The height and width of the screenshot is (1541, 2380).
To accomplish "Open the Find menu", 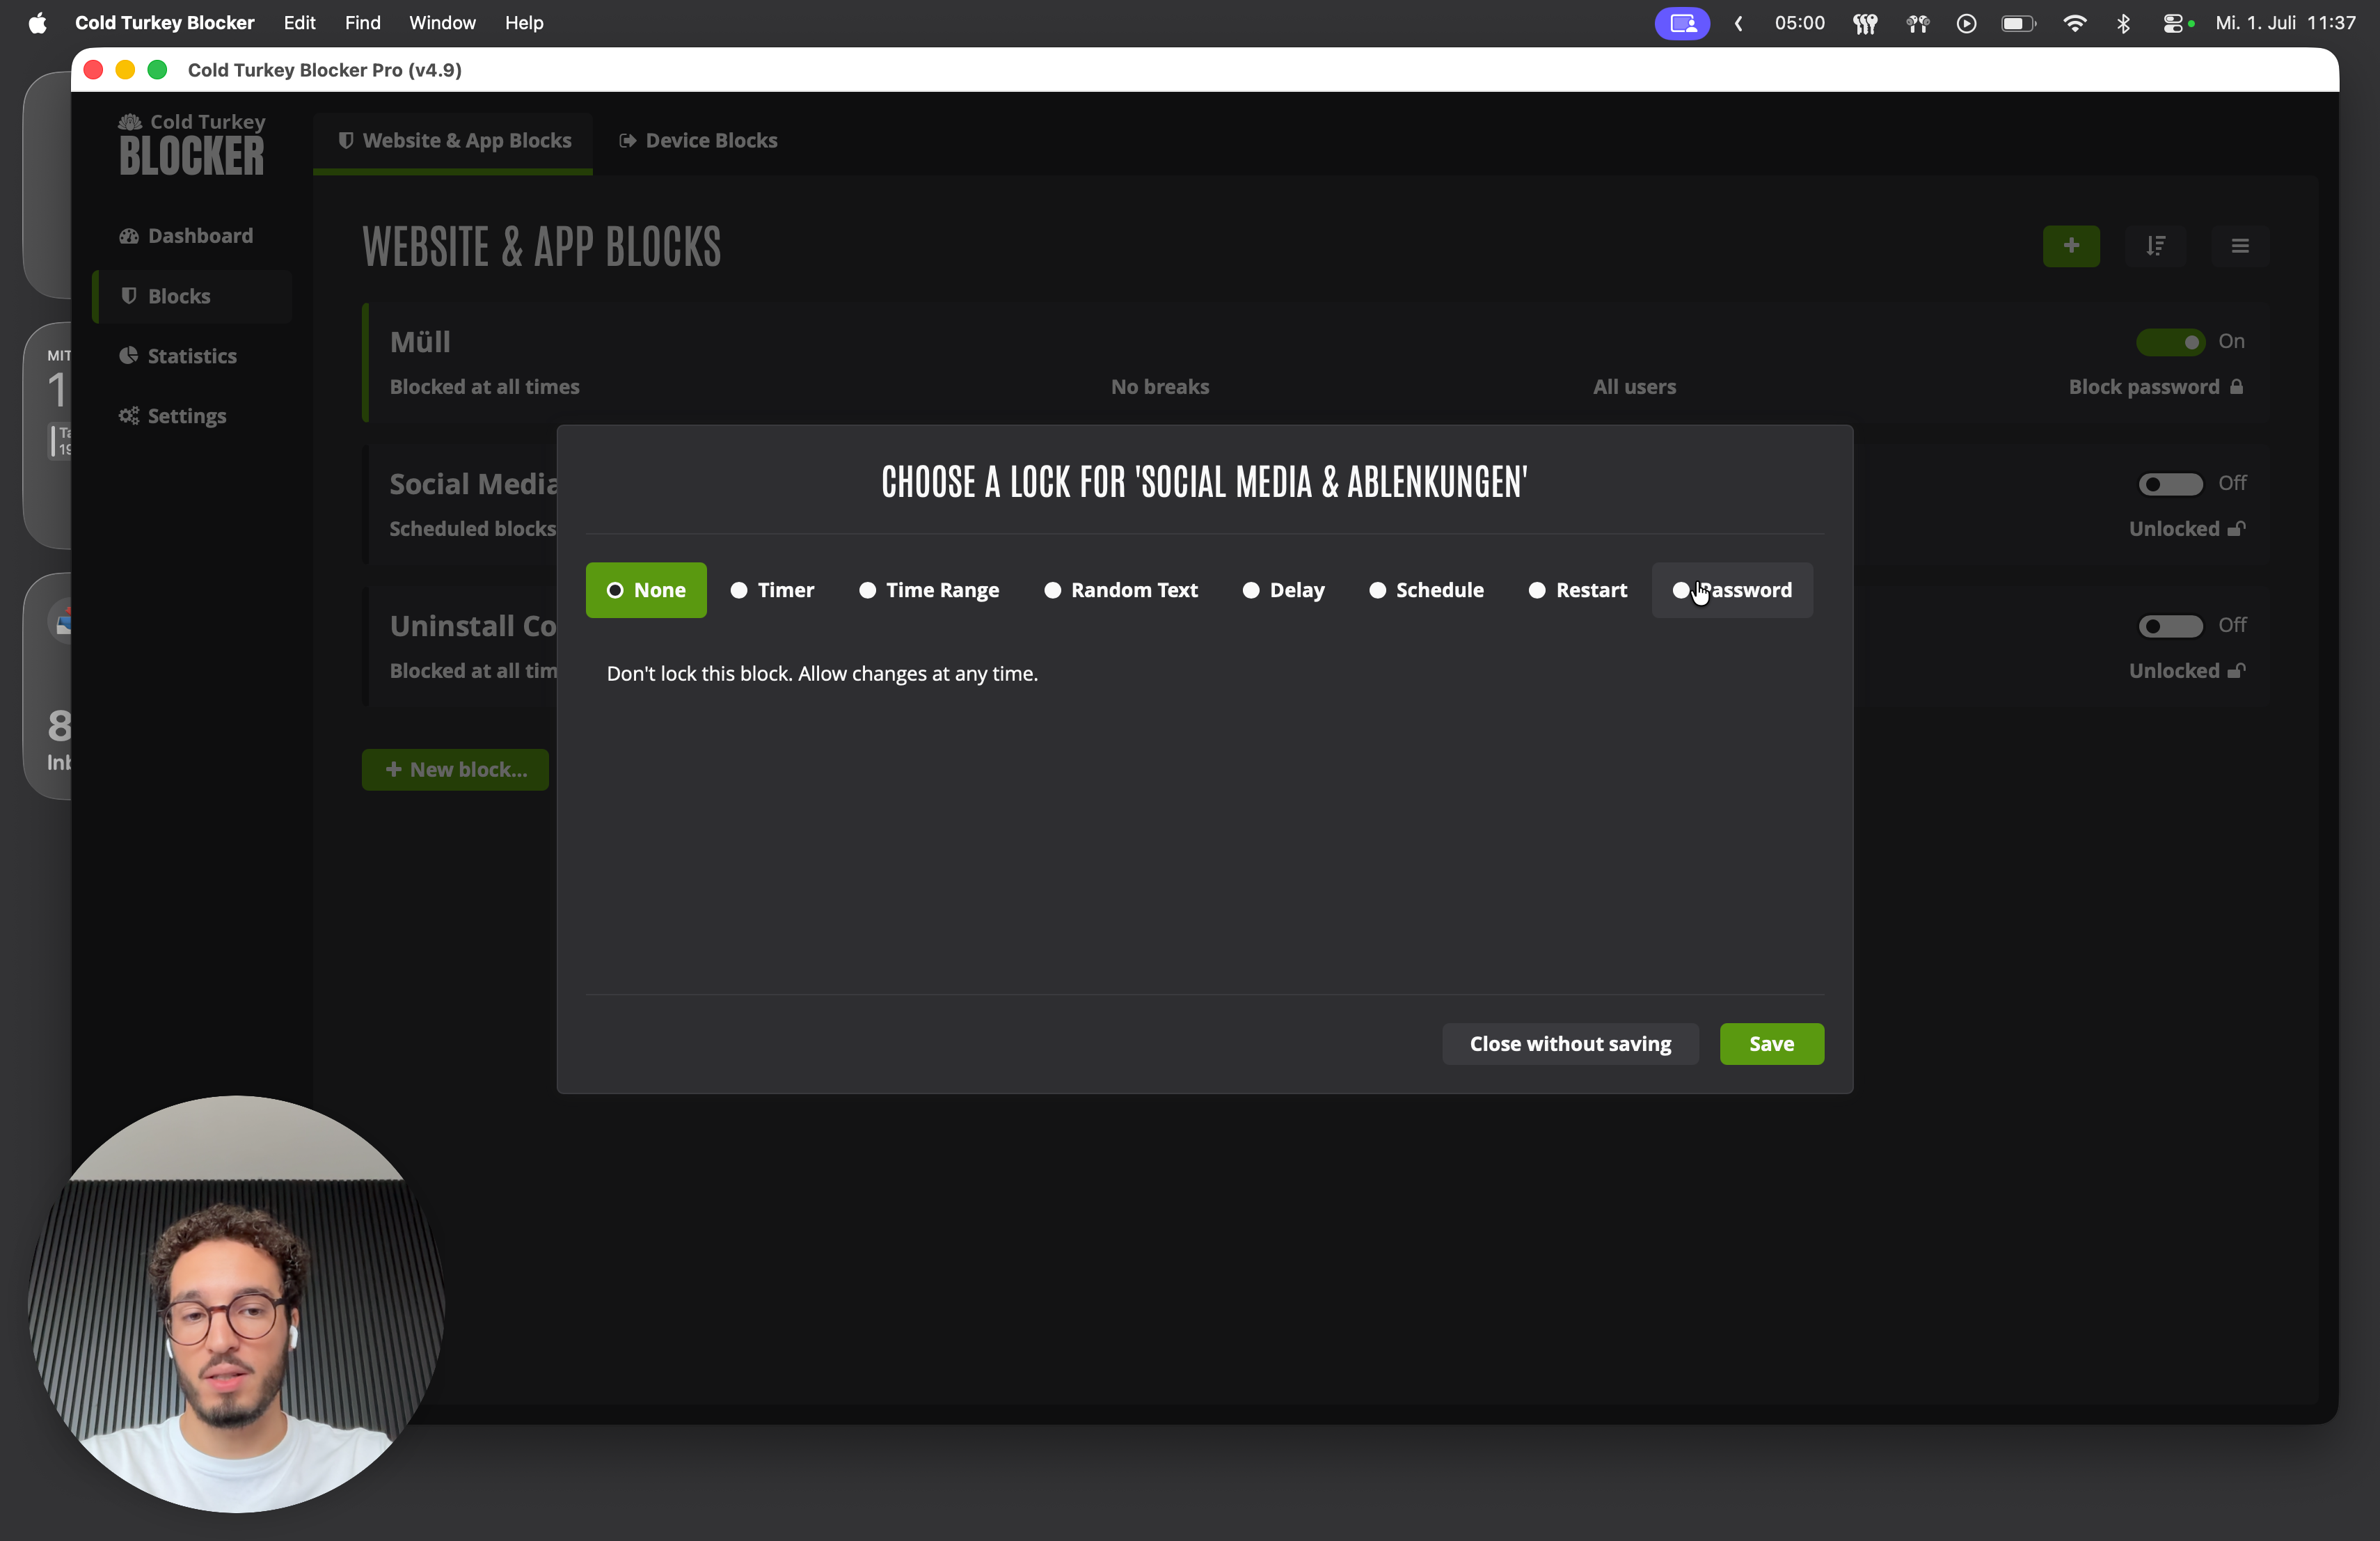I will (x=362, y=23).
